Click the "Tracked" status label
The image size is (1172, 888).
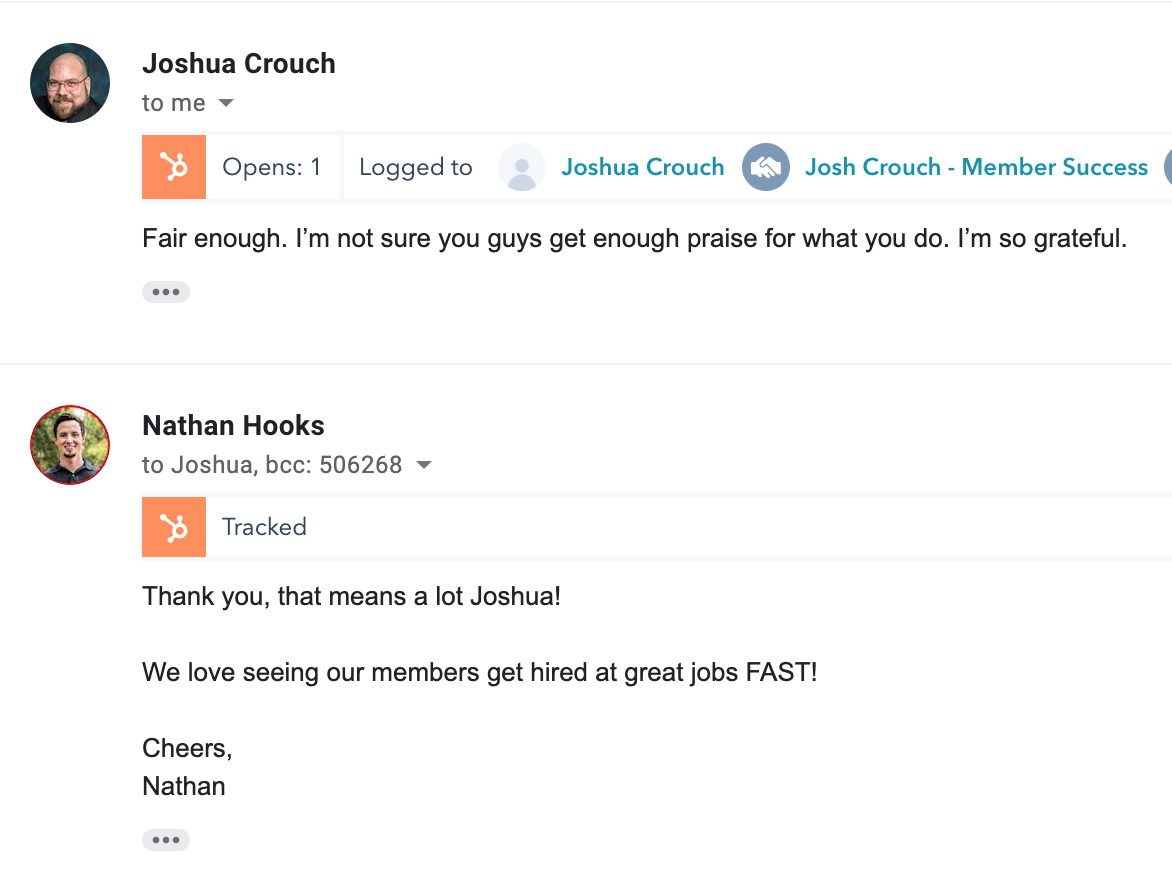264,527
